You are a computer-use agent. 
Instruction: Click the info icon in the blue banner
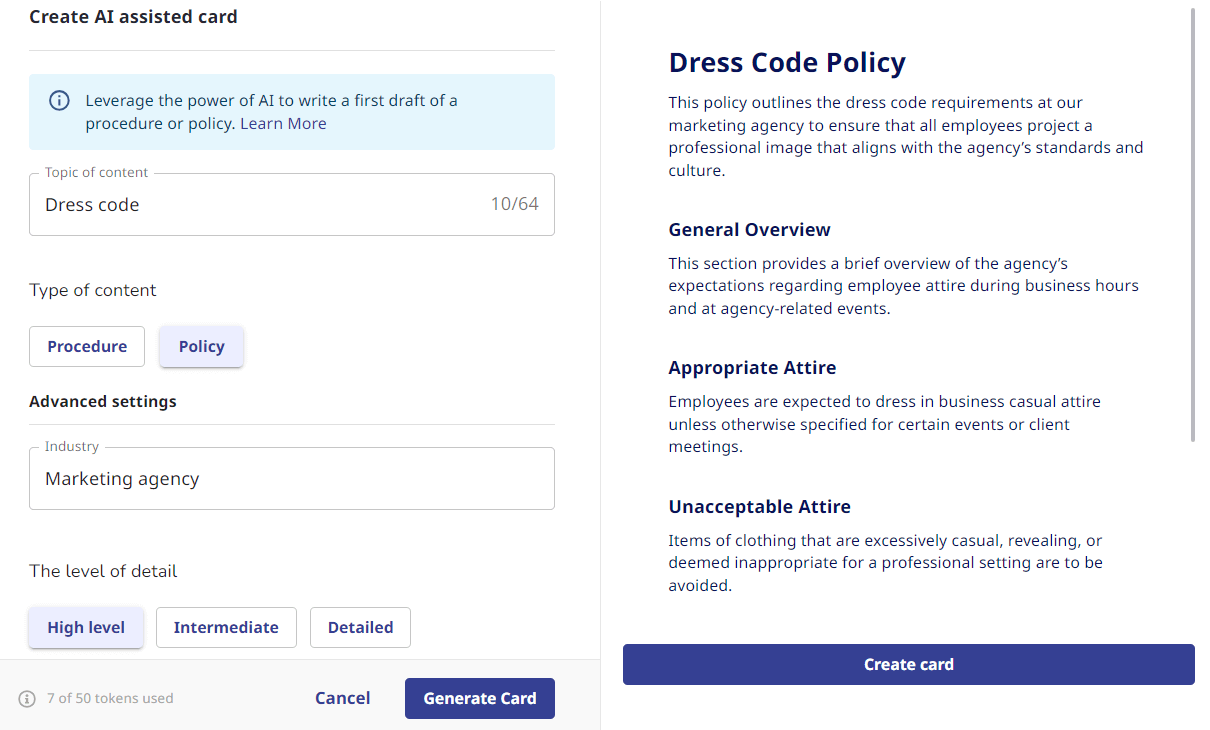59,100
